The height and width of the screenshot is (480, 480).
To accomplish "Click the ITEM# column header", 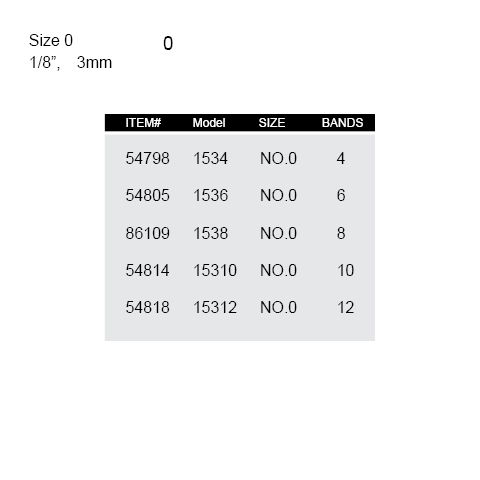I will 143,123.
